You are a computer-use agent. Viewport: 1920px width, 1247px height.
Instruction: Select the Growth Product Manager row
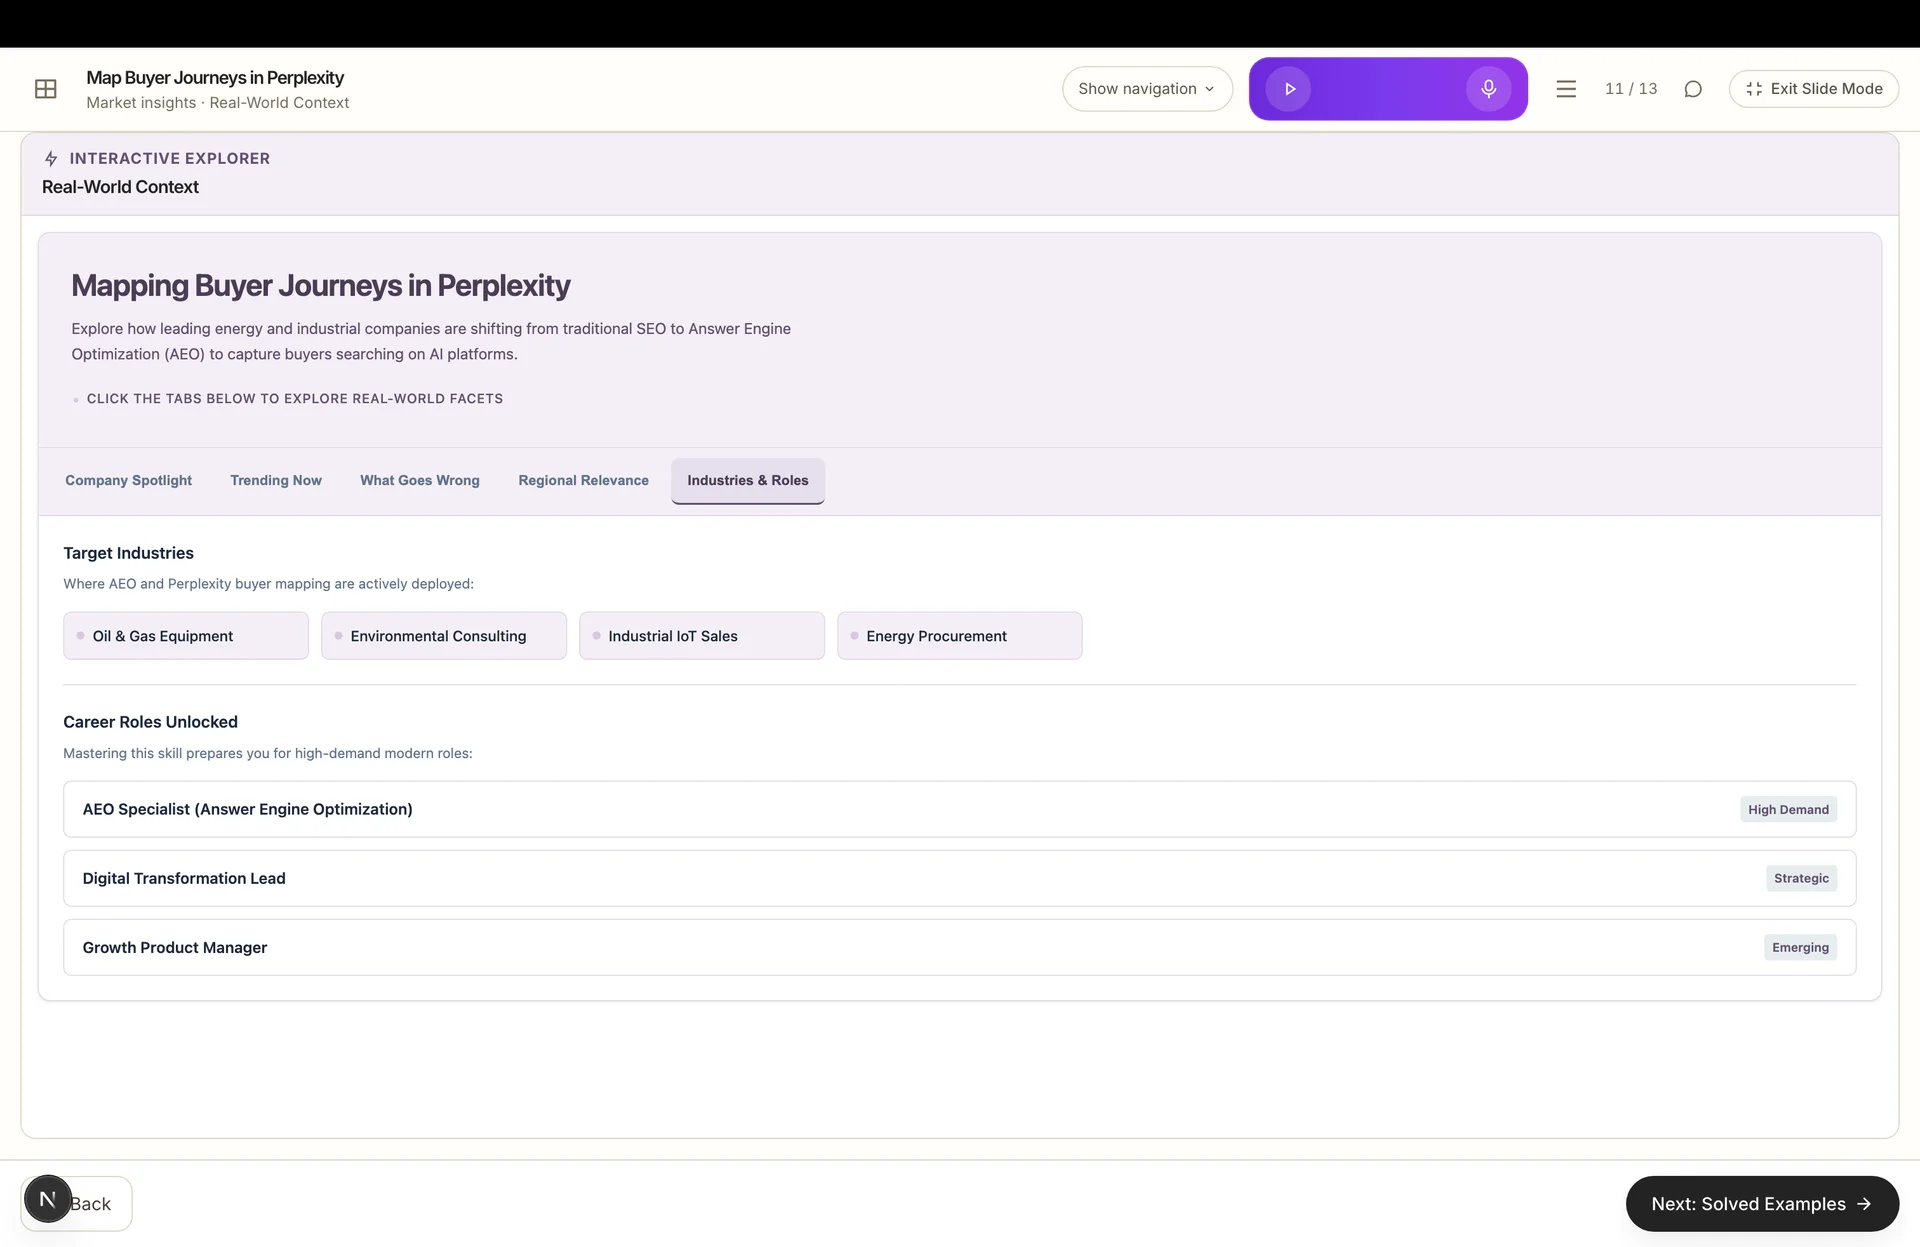click(959, 947)
